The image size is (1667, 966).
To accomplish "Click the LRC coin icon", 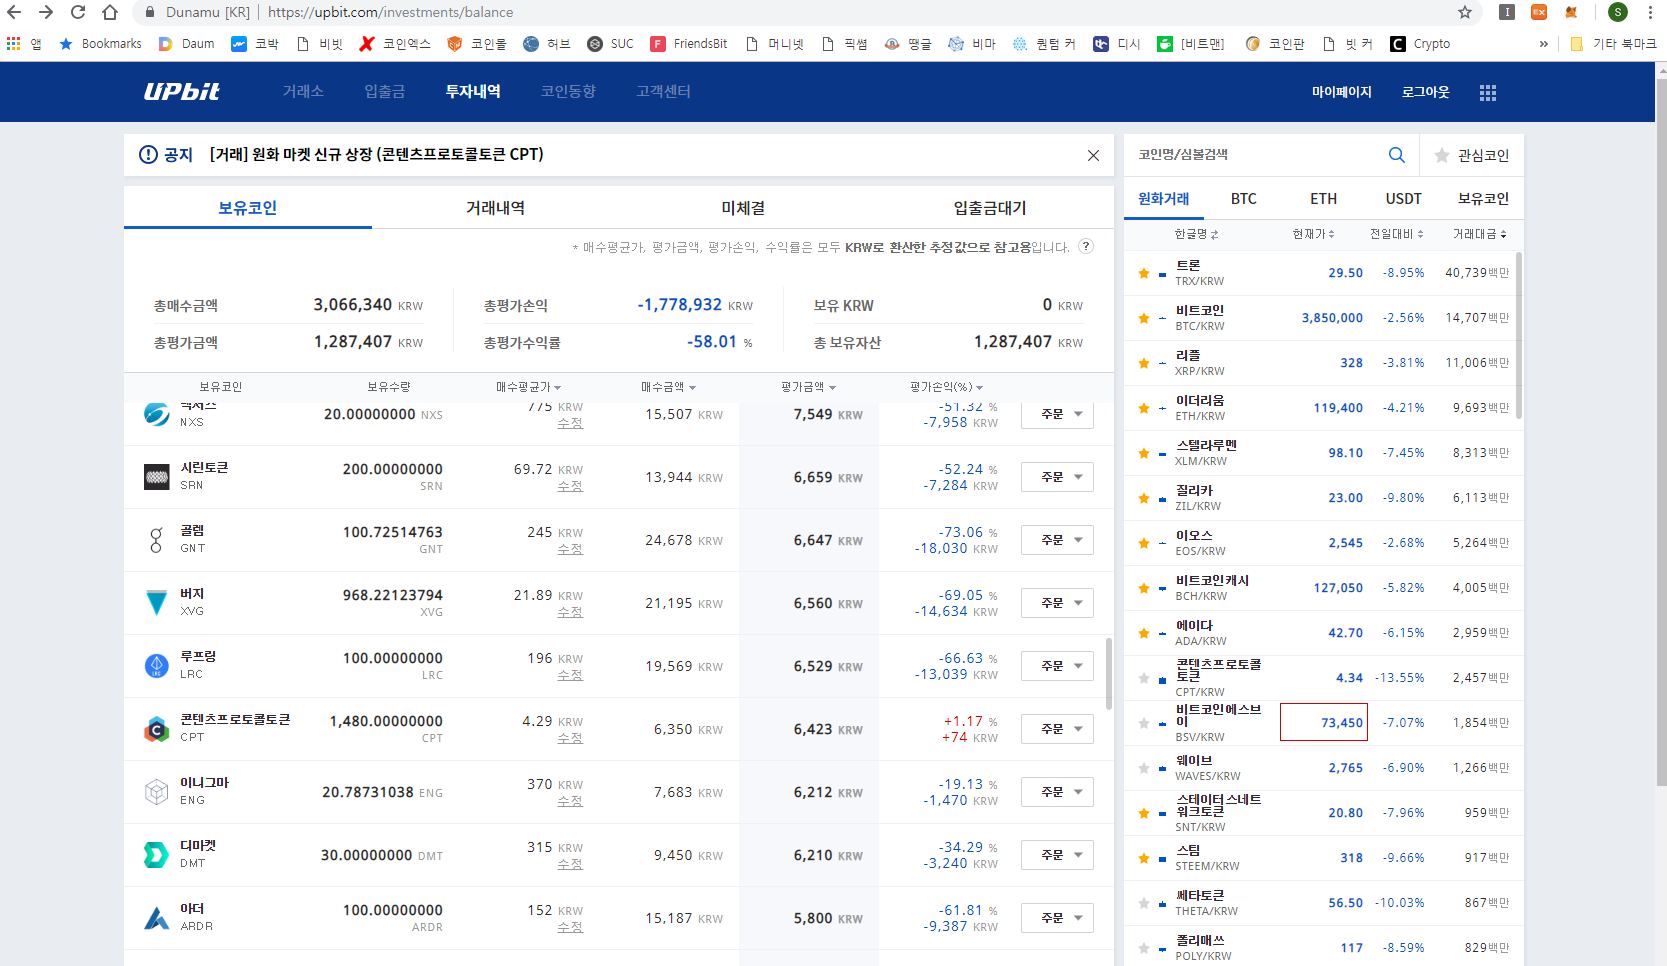I will (157, 666).
